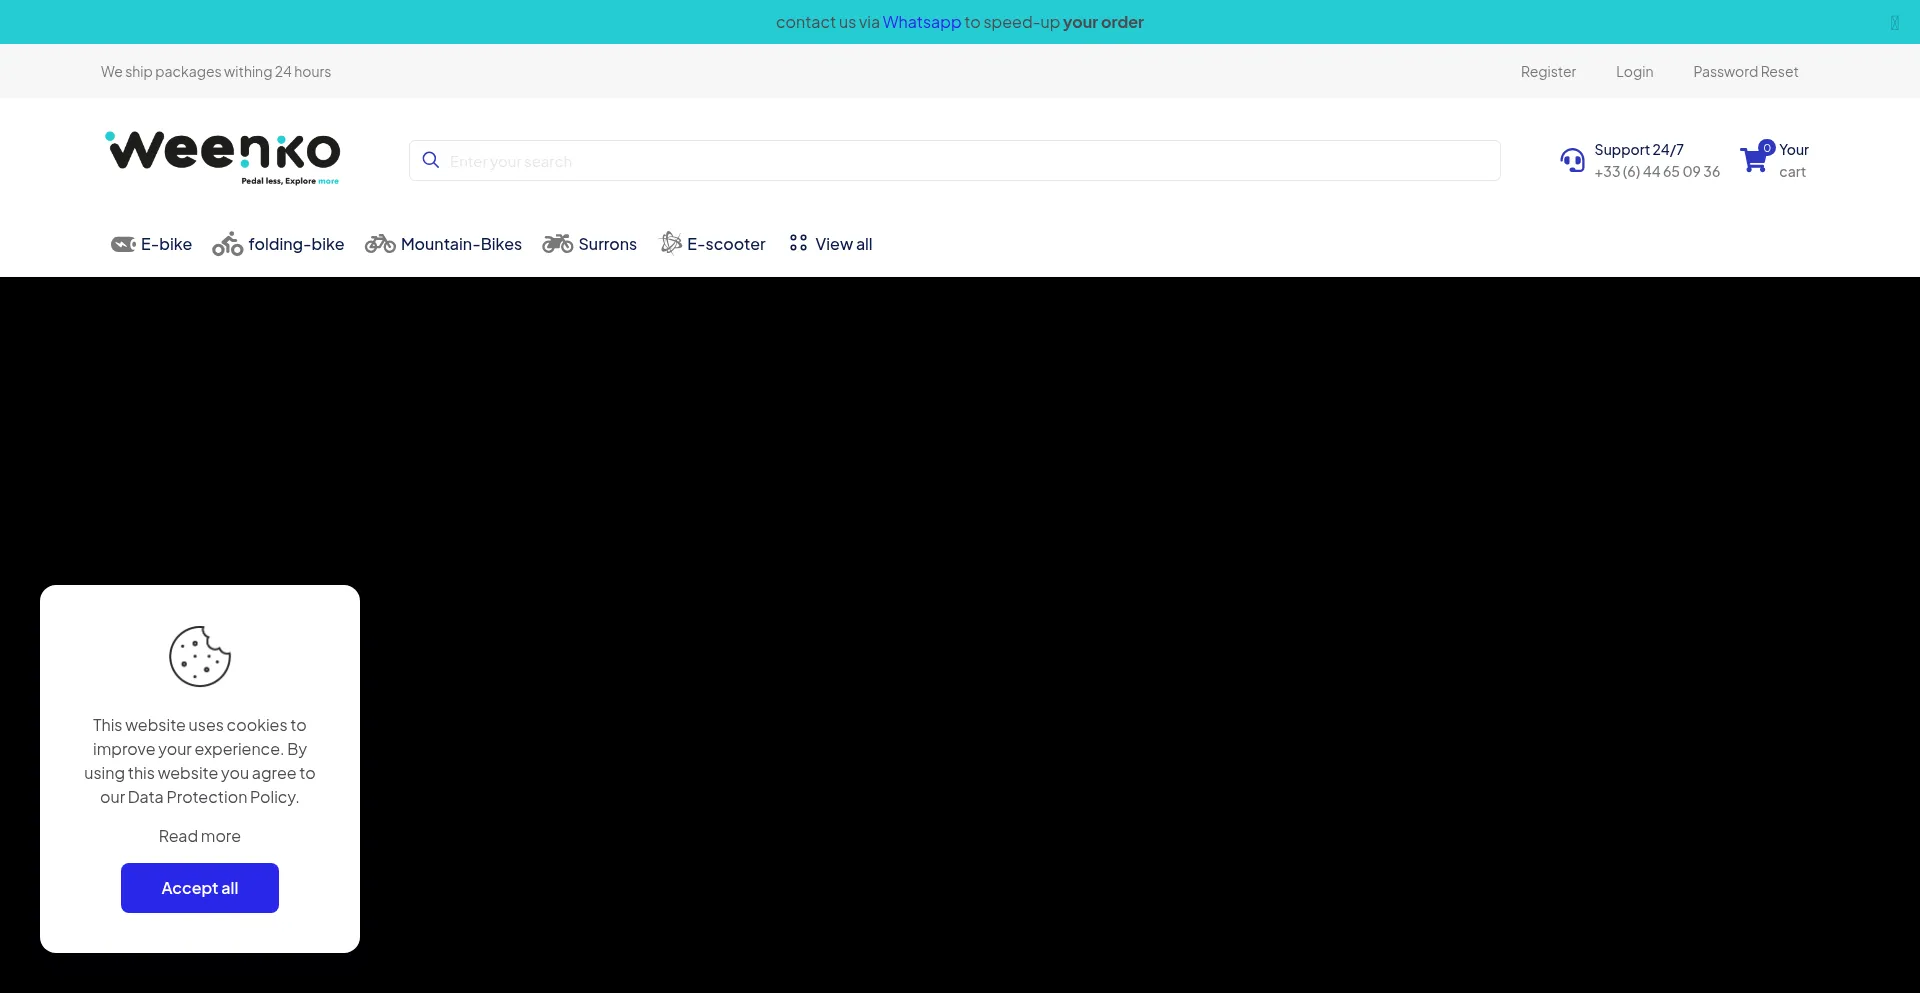Click the cookie icon in consent popup
Viewport: 1920px width, 993px height.
click(200, 656)
